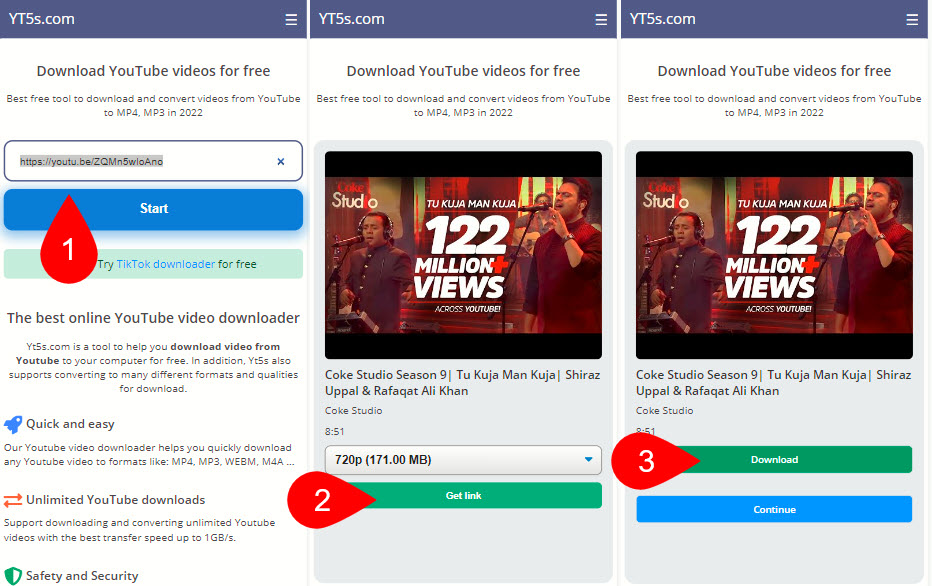The height and width of the screenshot is (586, 932).
Task: Click the video title in the middle panel
Action: click(x=462, y=383)
